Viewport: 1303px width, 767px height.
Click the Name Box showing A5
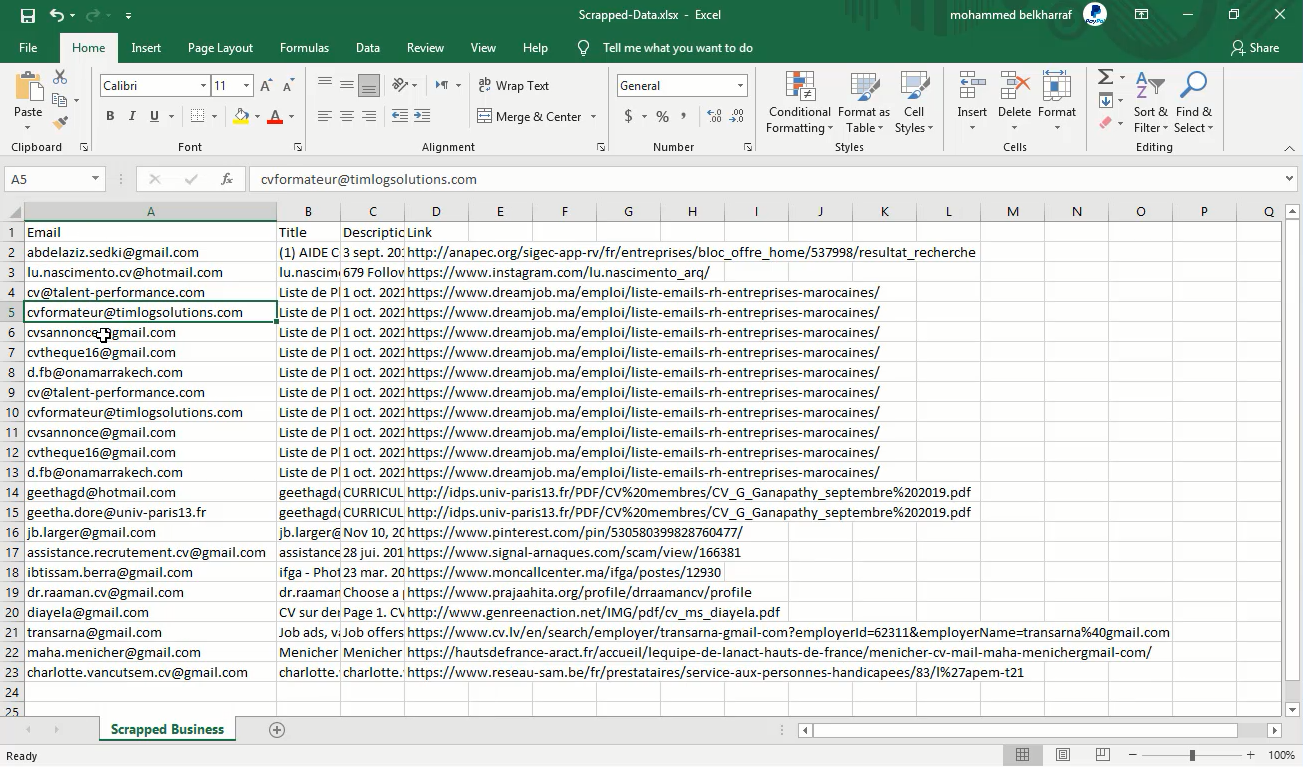(x=47, y=179)
